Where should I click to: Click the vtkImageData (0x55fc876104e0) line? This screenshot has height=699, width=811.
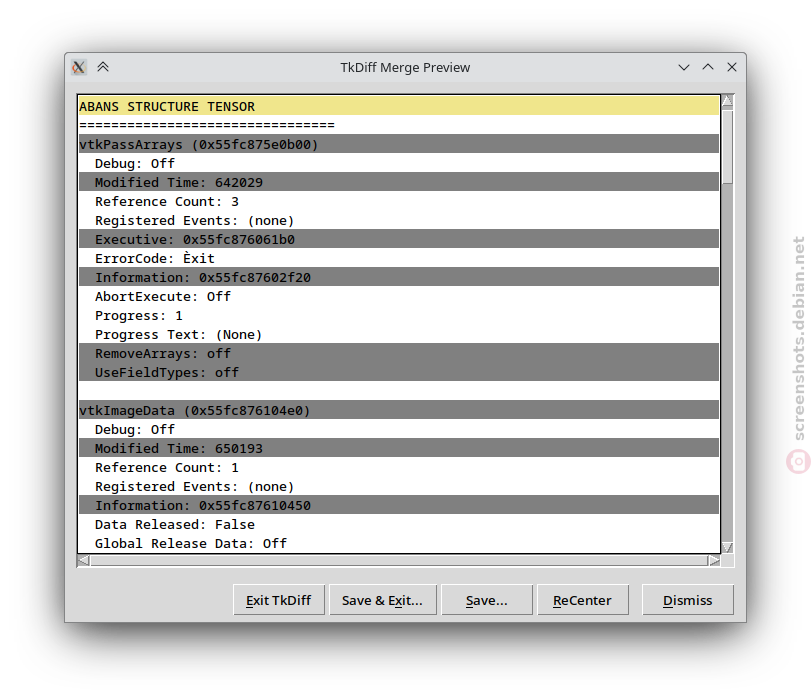point(399,410)
